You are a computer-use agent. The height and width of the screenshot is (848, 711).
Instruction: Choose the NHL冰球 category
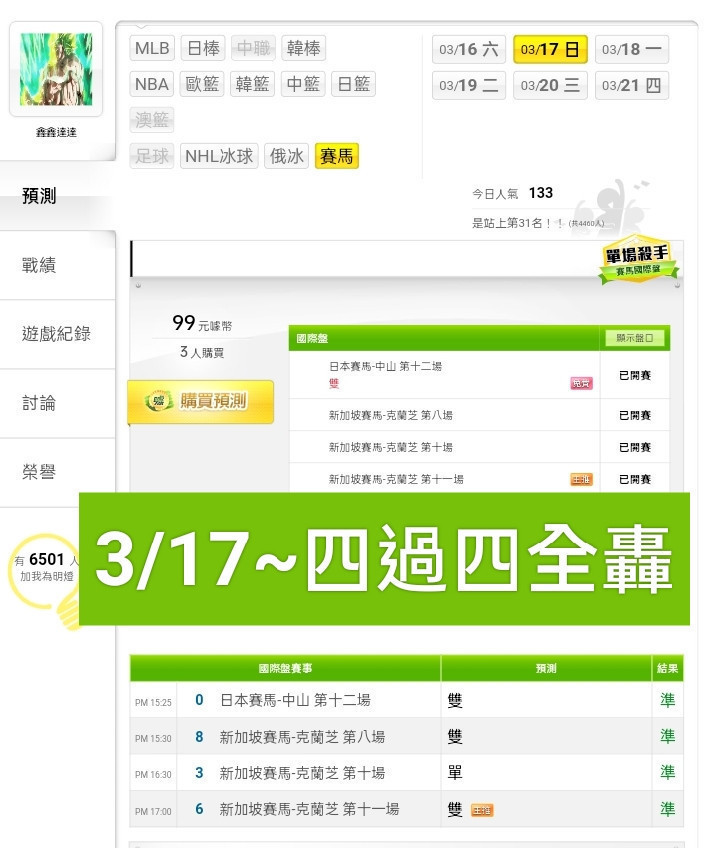[219, 156]
